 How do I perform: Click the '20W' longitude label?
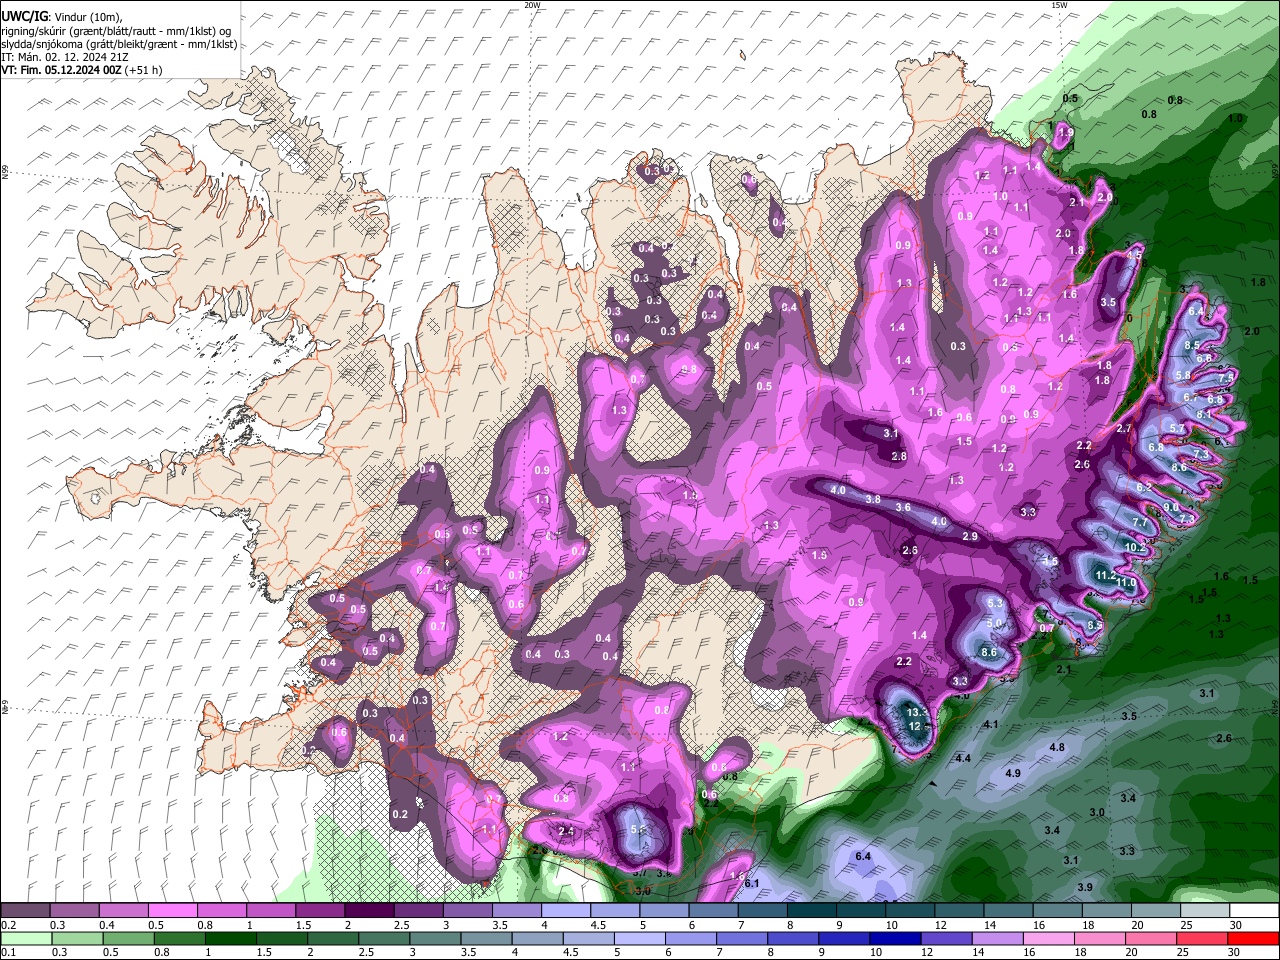pyautogui.click(x=533, y=5)
